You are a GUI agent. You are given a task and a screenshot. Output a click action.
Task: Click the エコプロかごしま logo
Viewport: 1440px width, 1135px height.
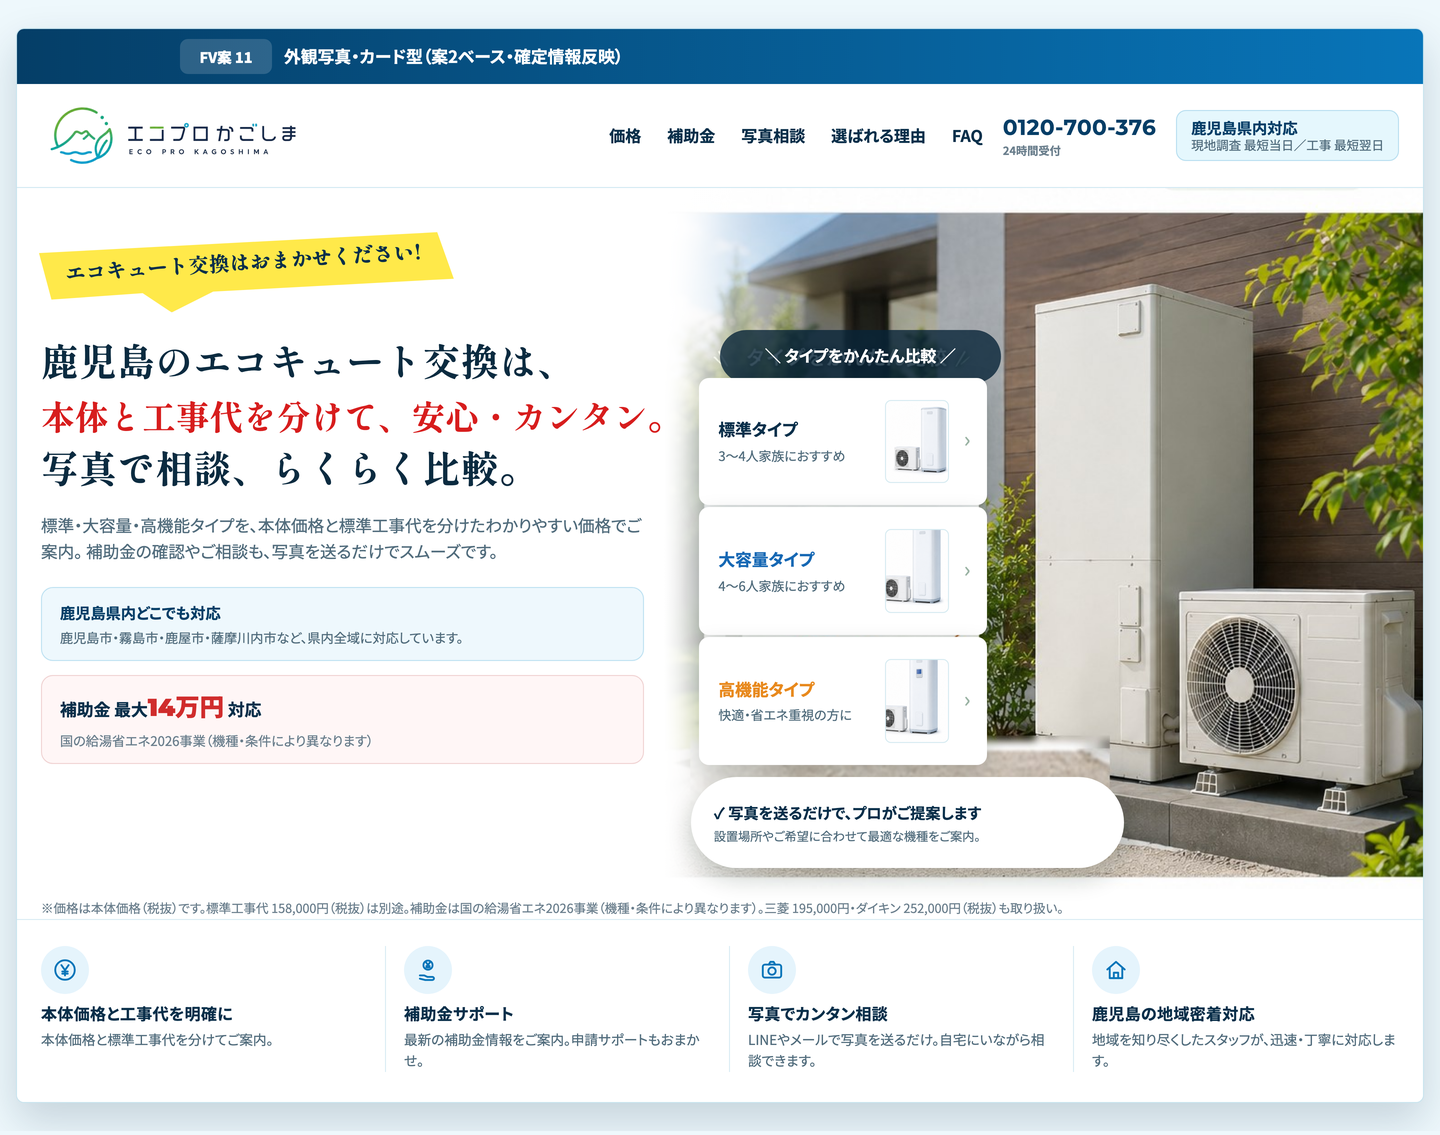tap(174, 136)
